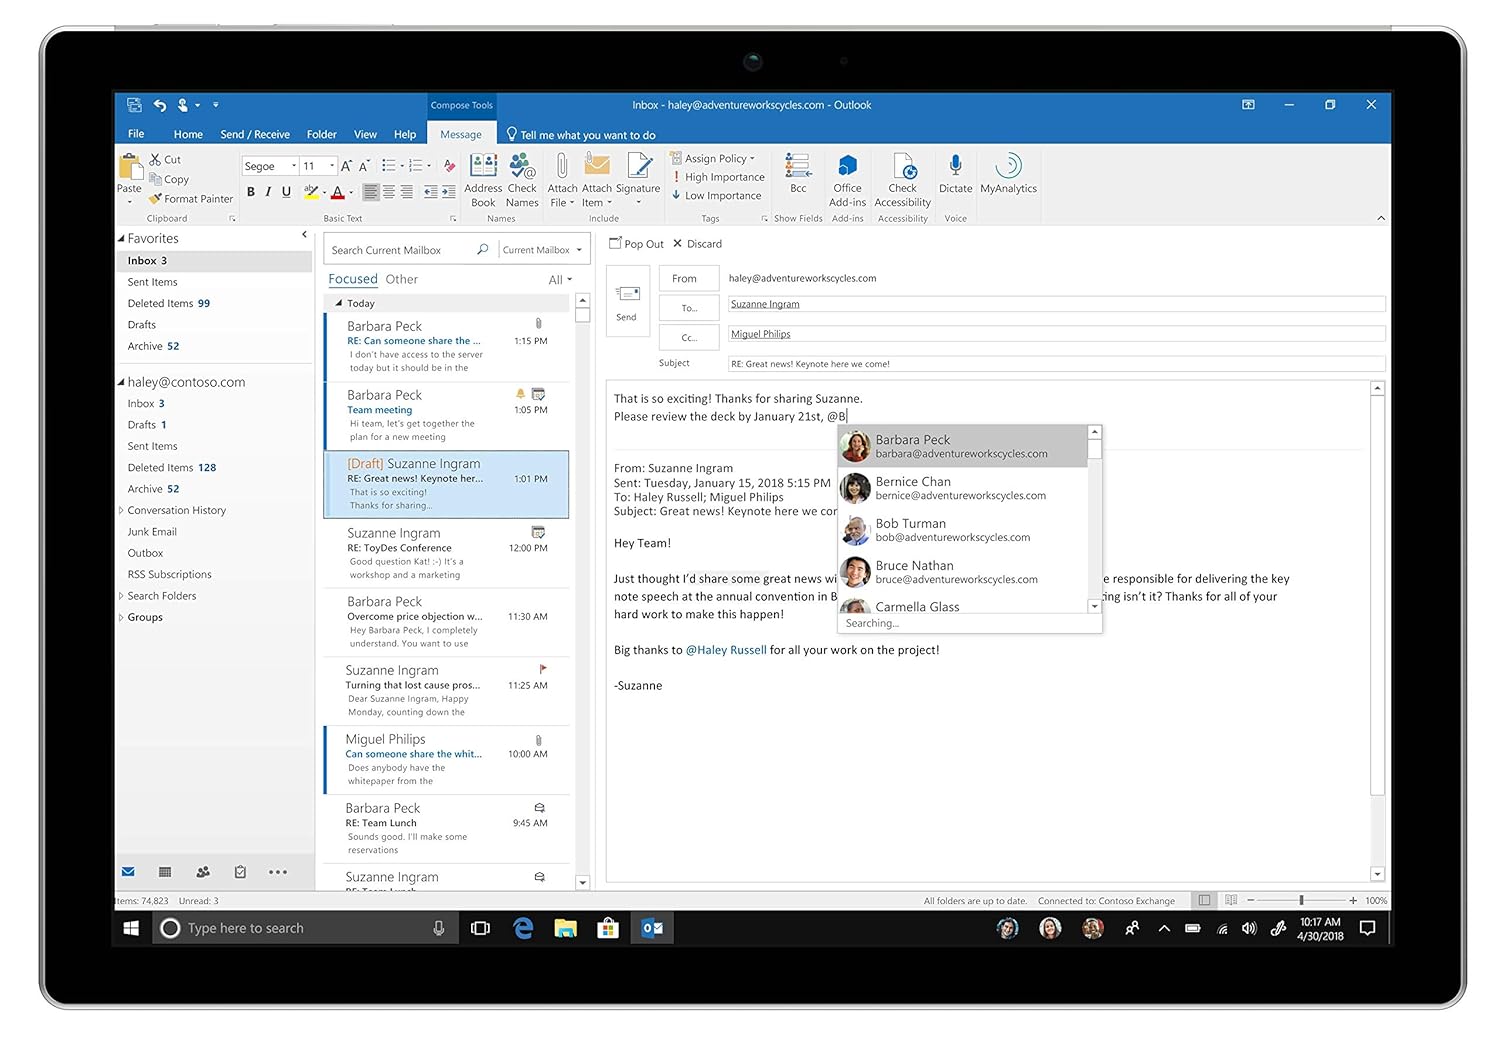Adjust the zoom slider in status bar

tap(1301, 900)
